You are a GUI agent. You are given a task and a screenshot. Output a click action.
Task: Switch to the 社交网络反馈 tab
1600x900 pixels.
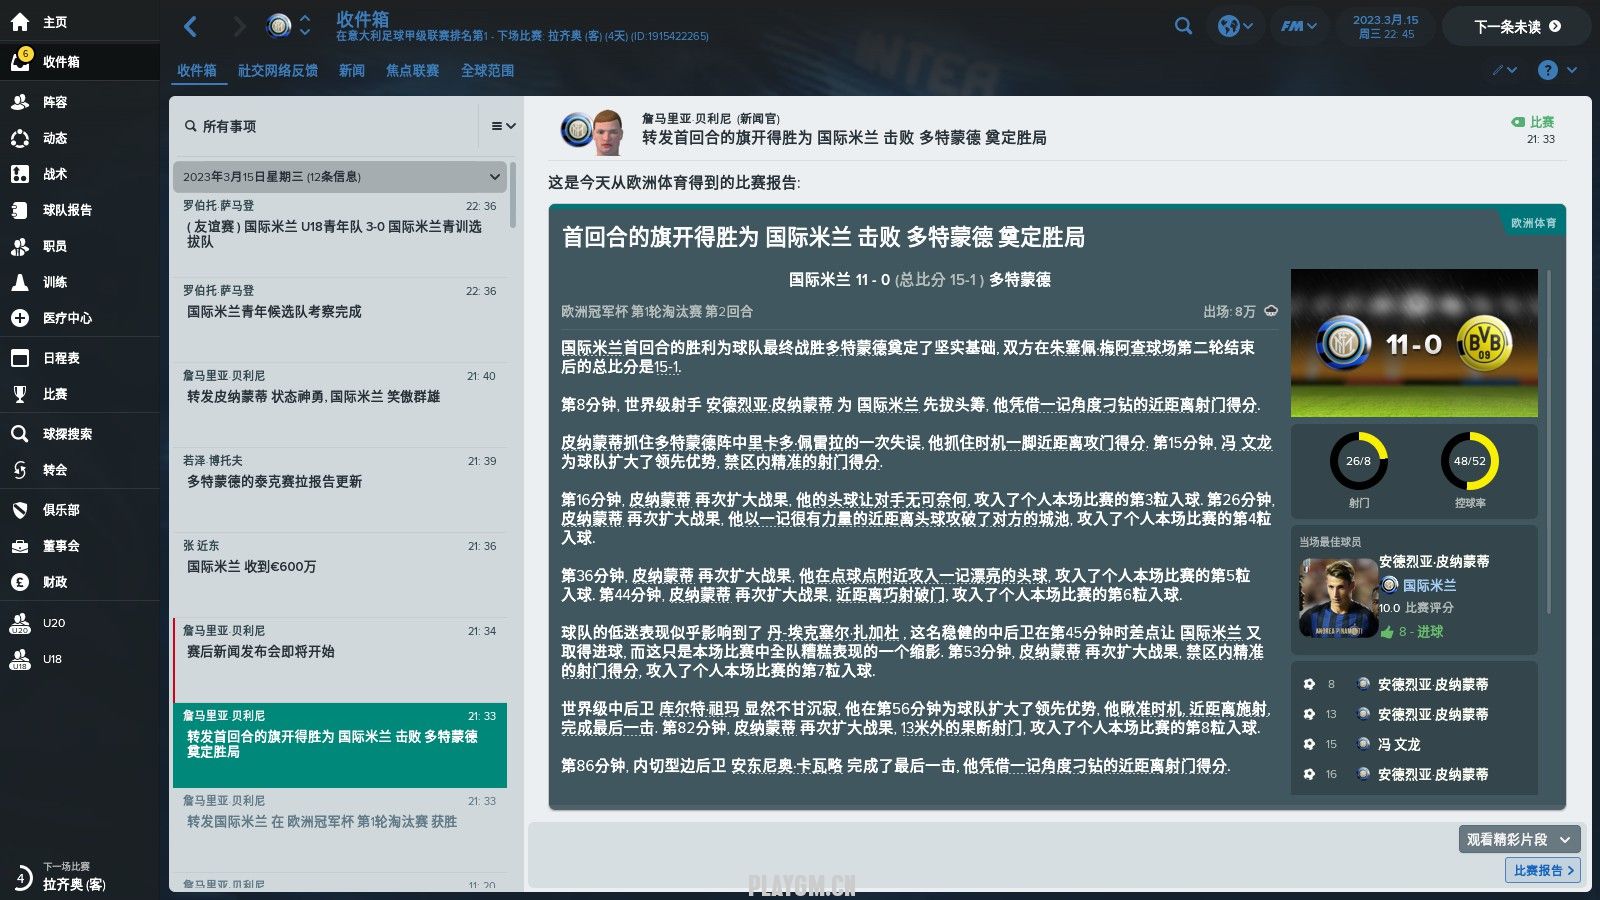click(x=278, y=70)
